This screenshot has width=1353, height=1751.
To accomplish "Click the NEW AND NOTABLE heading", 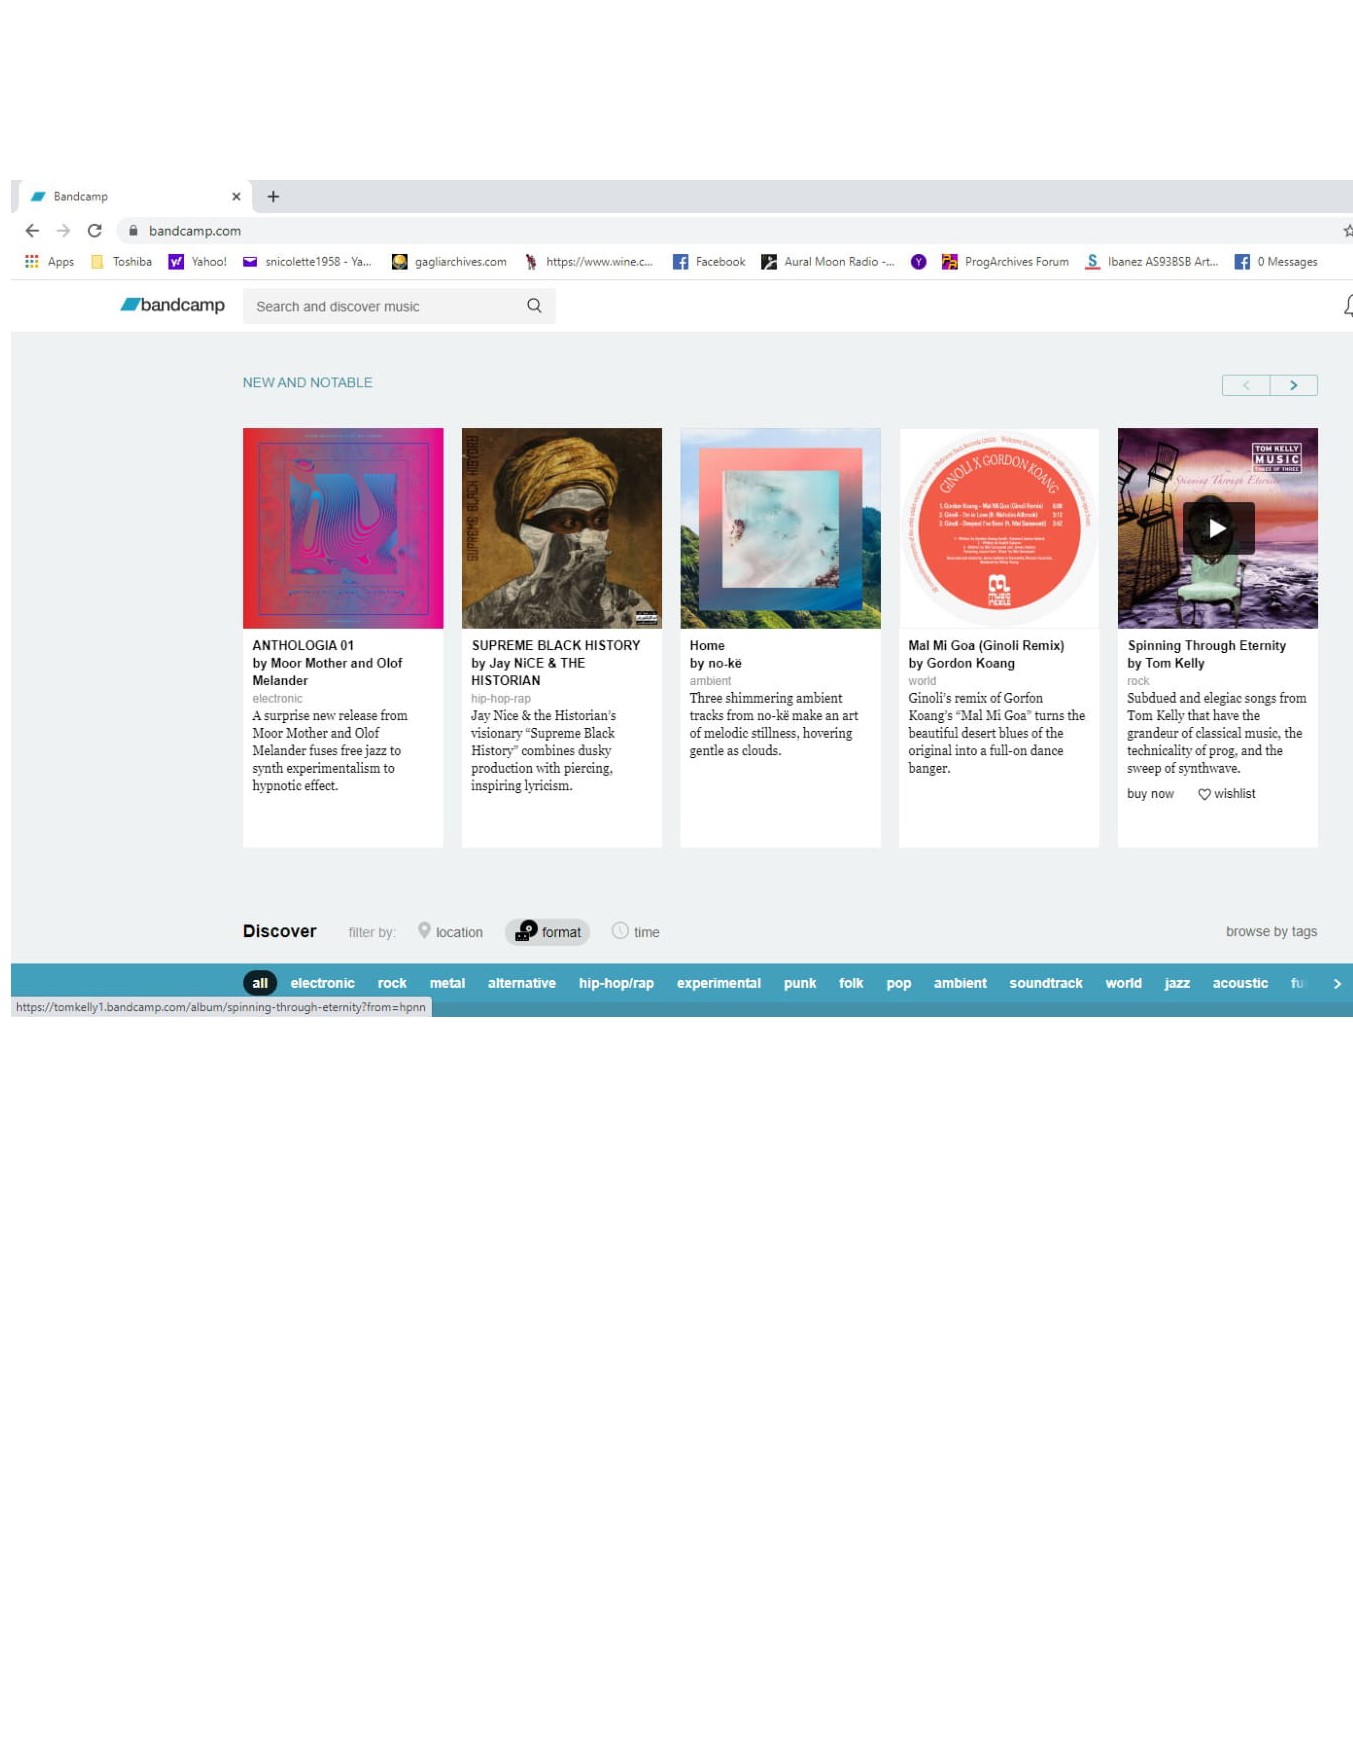I will [307, 383].
